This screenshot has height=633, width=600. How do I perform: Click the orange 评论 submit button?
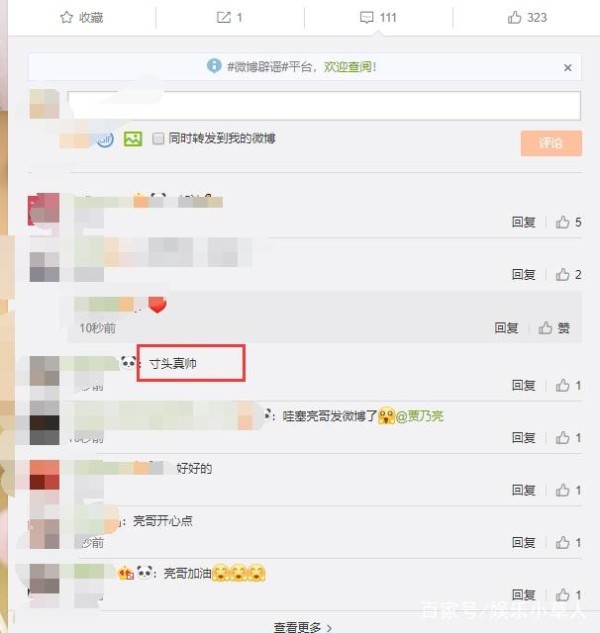[x=551, y=143]
